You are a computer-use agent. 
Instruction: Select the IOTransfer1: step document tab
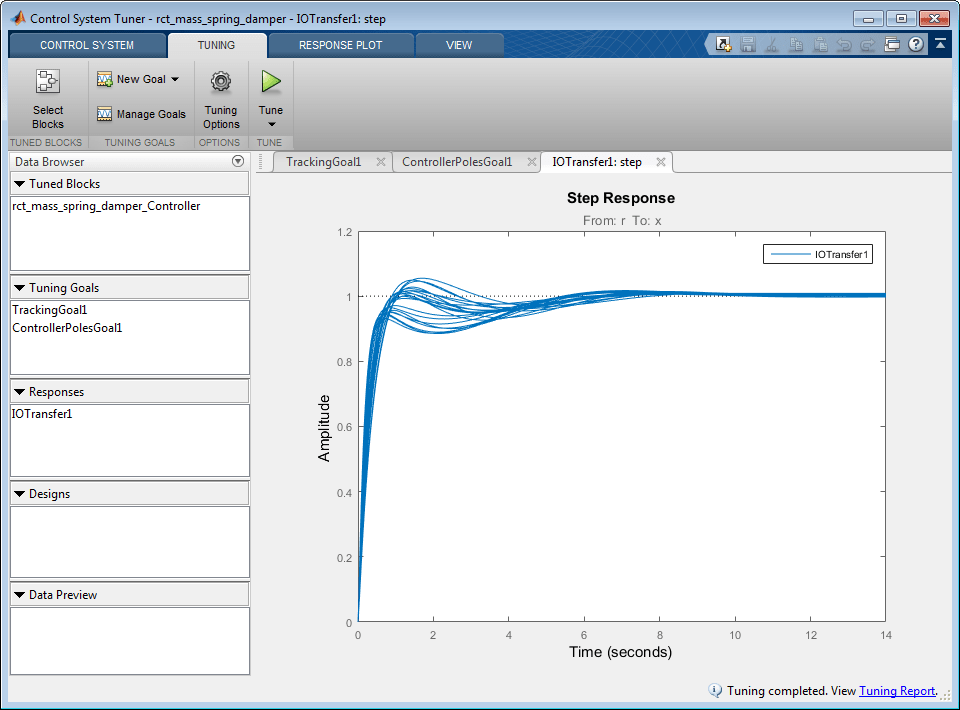[597, 162]
